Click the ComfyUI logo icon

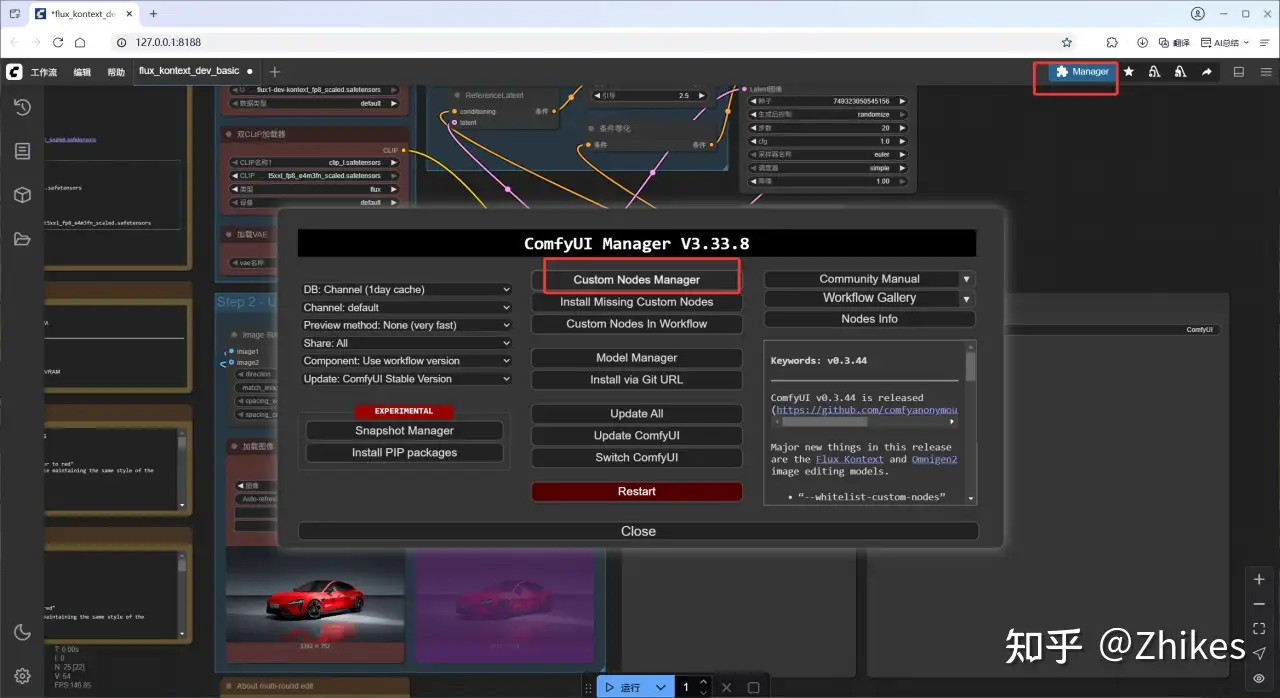click(14, 72)
